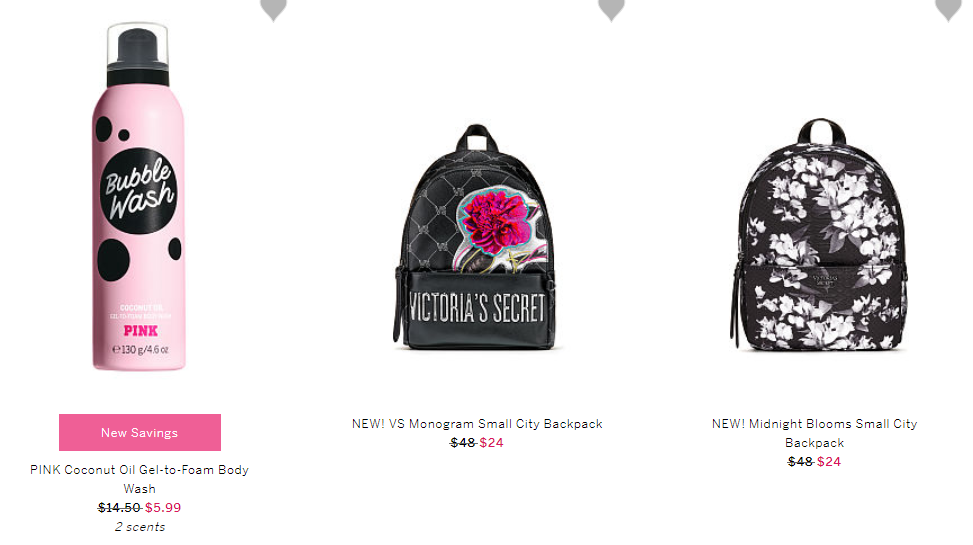Click the crossed-out $14.50 original price

point(119,508)
